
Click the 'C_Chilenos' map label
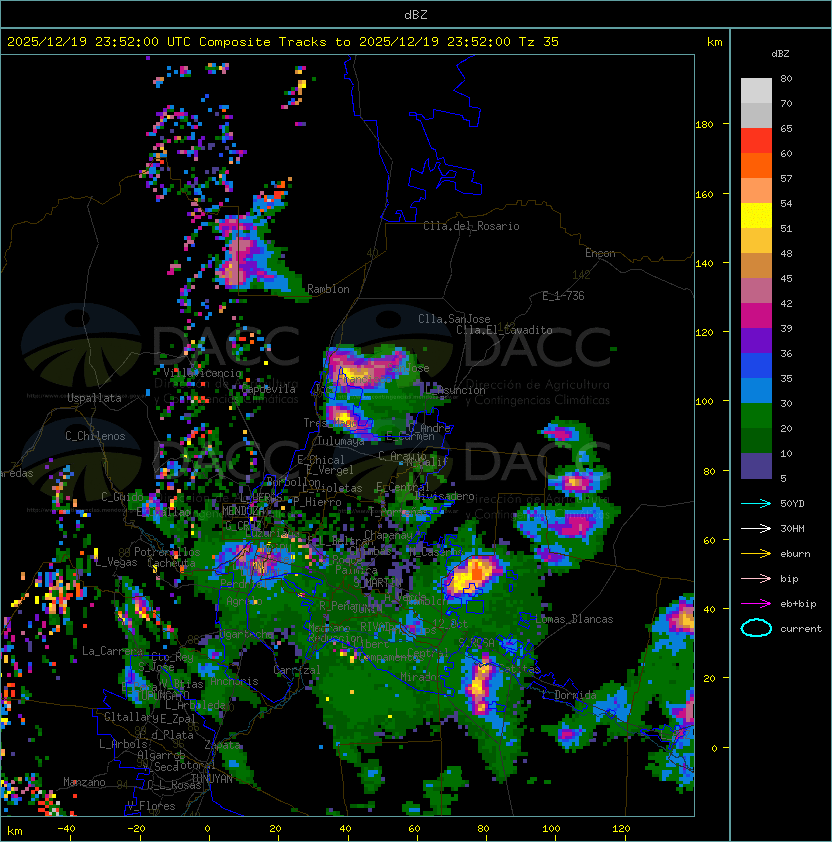pyautogui.click(x=95, y=436)
